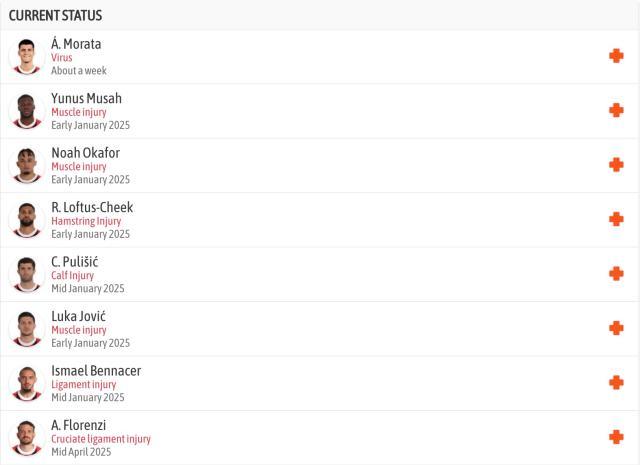Screen dimensions: 640x465
Task: Open C. Pulišić's profile photo
Action: pos(26,273)
